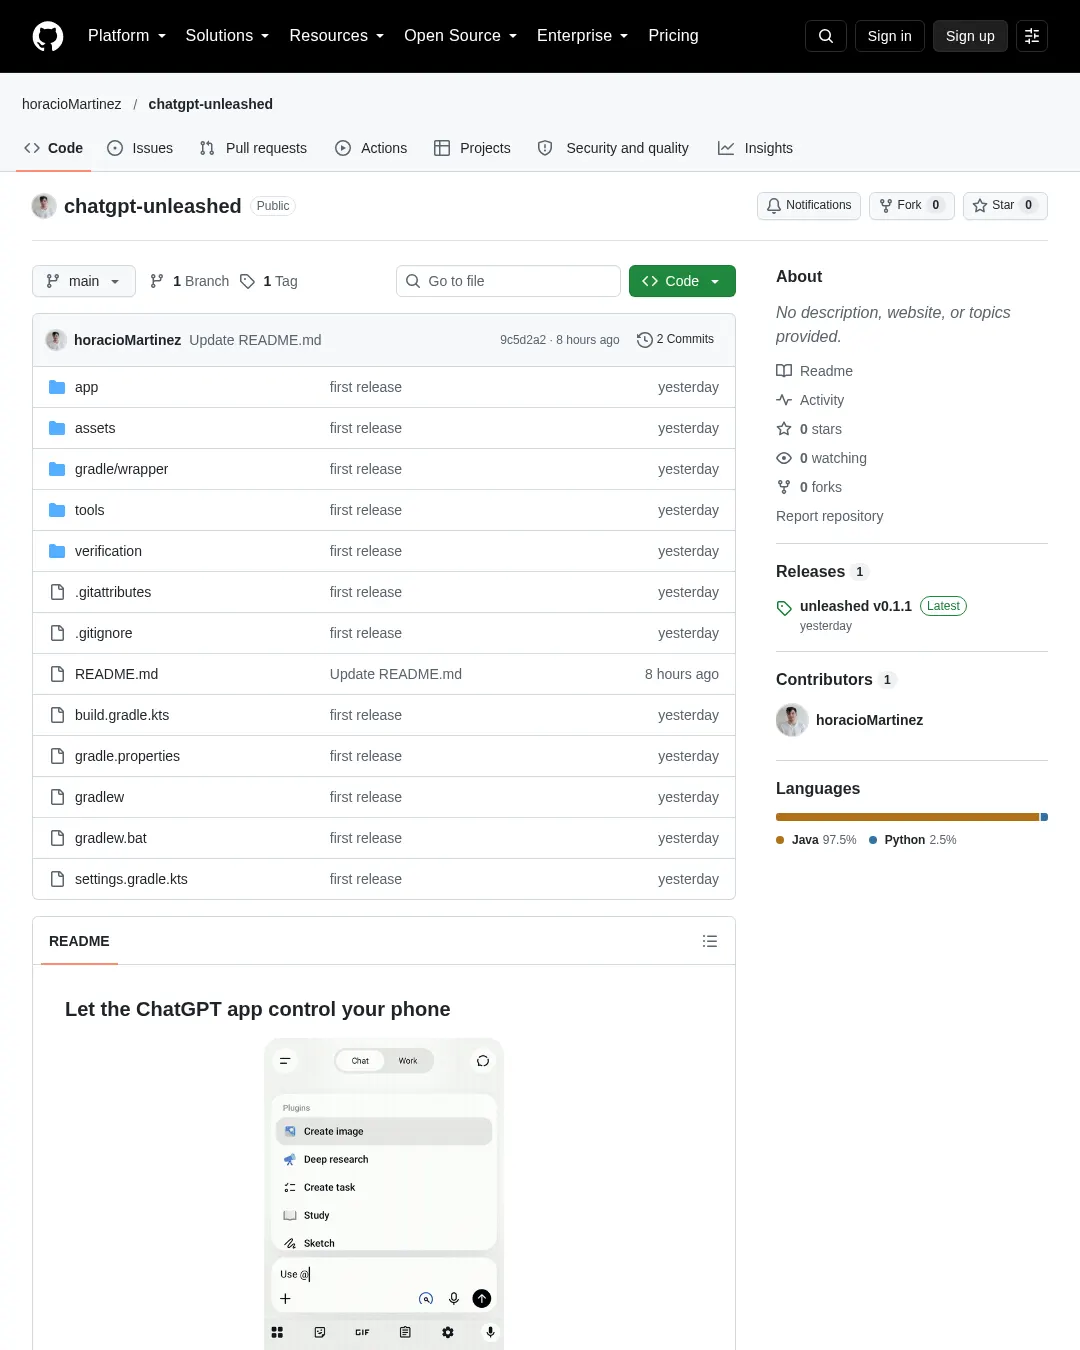Screen dimensions: 1080x1350
Task: Switch to the Actions tab
Action: [371, 148]
